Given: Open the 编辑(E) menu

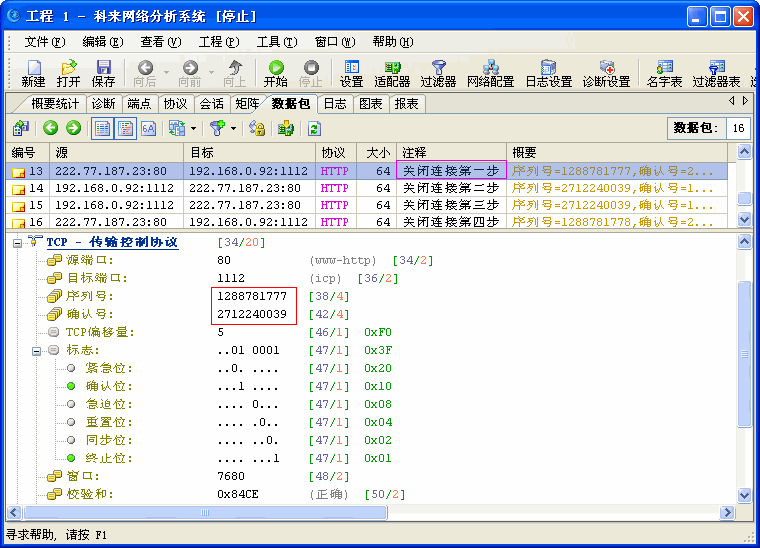Looking at the screenshot, I should click(103, 42).
